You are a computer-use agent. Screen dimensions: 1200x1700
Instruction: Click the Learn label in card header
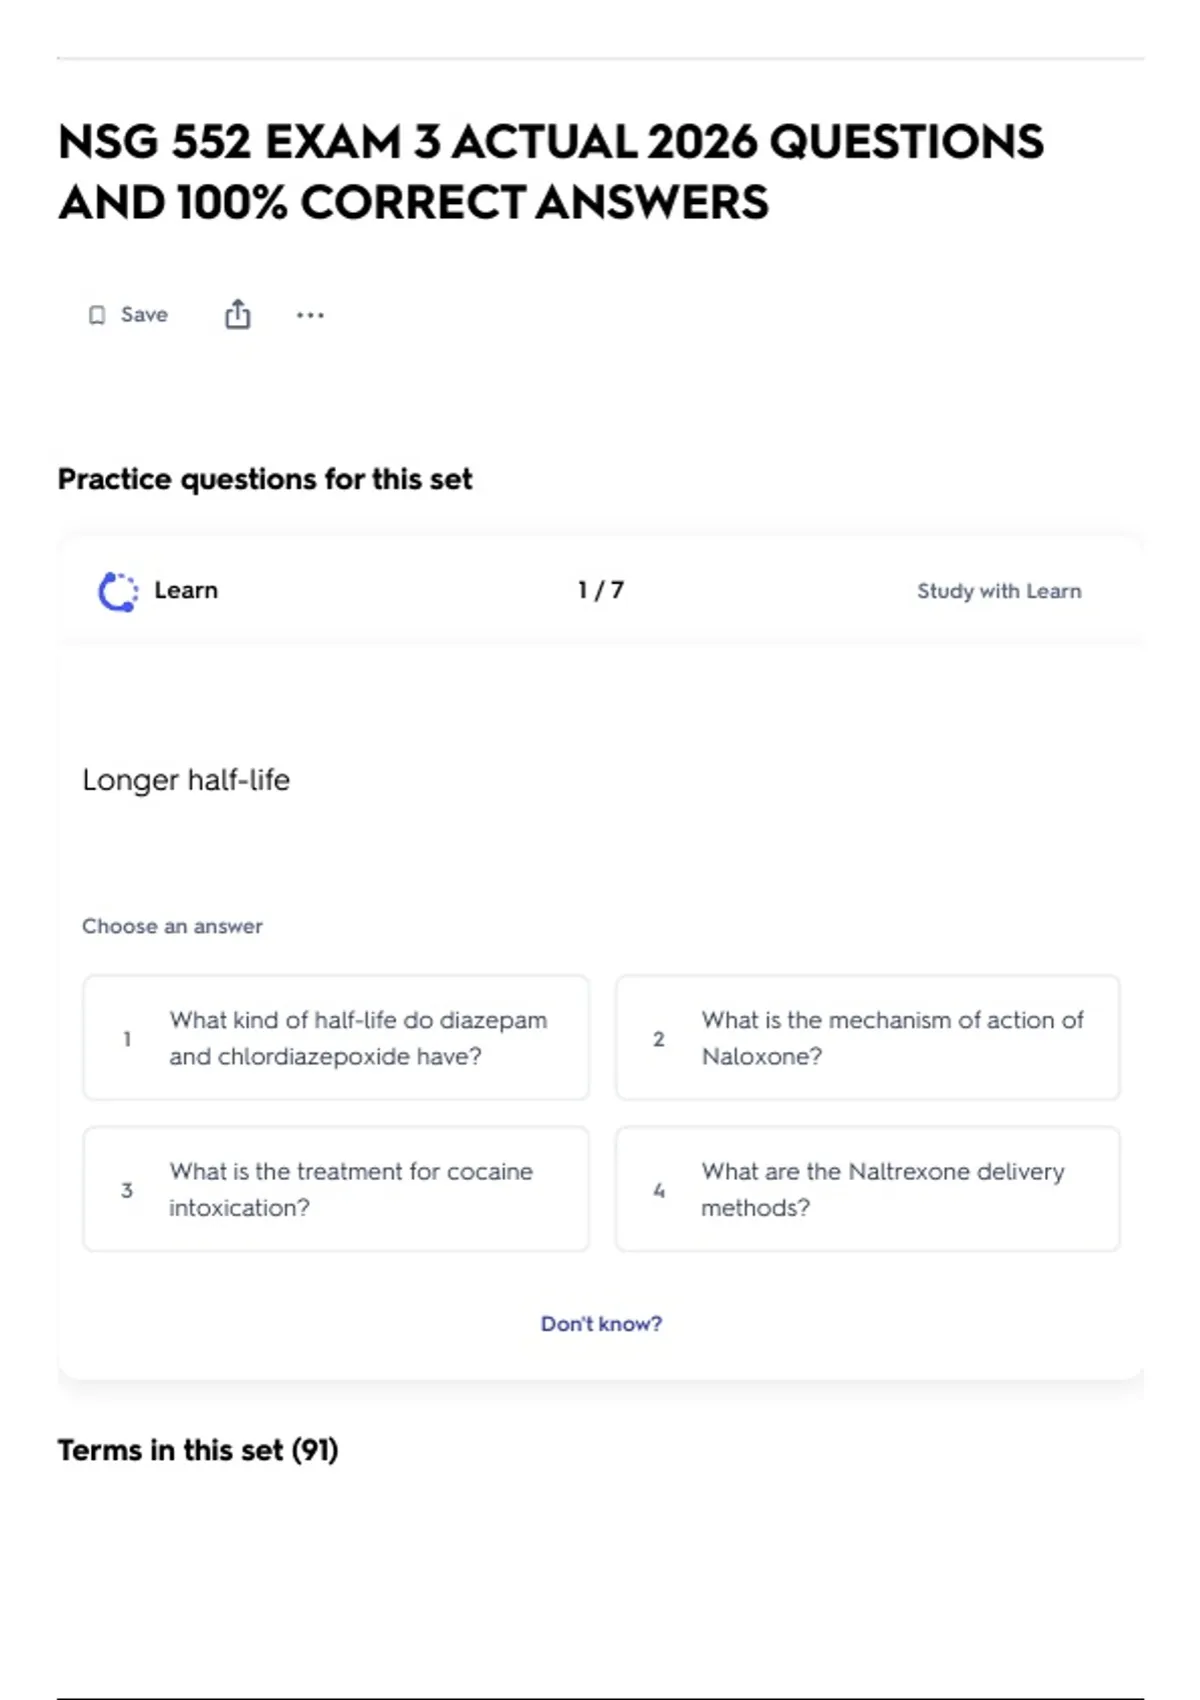point(186,590)
